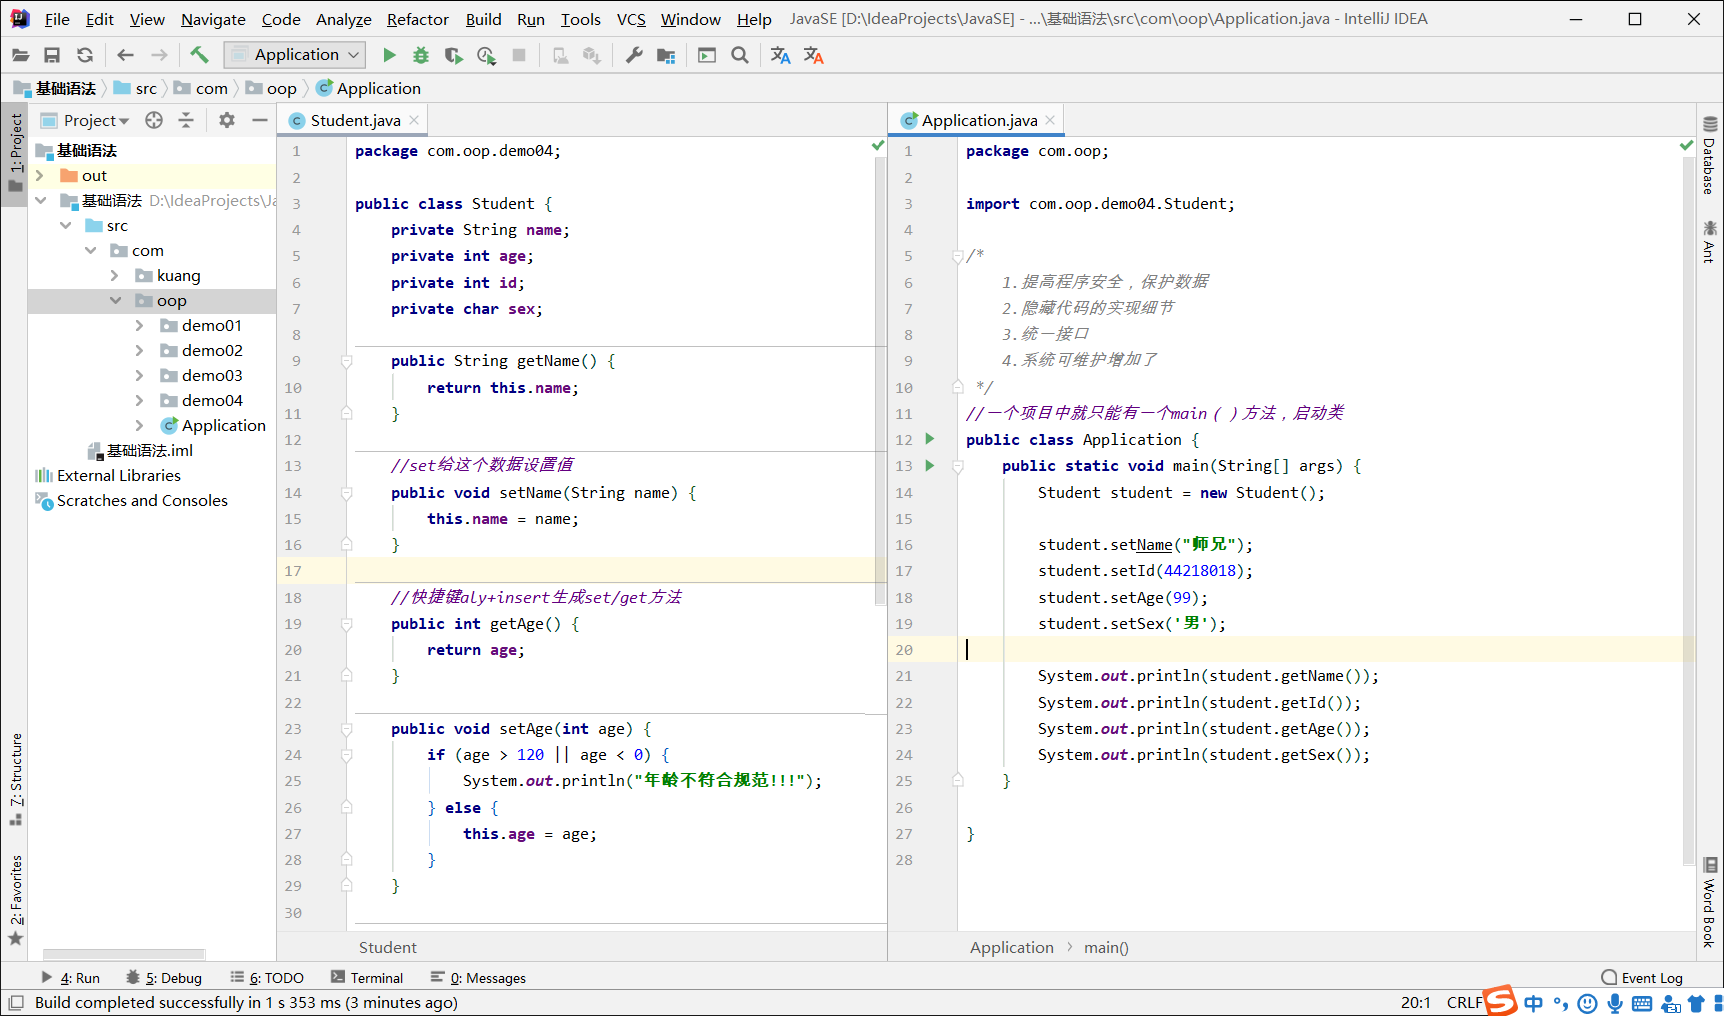Open the 6: TODO tool window

tap(267, 978)
